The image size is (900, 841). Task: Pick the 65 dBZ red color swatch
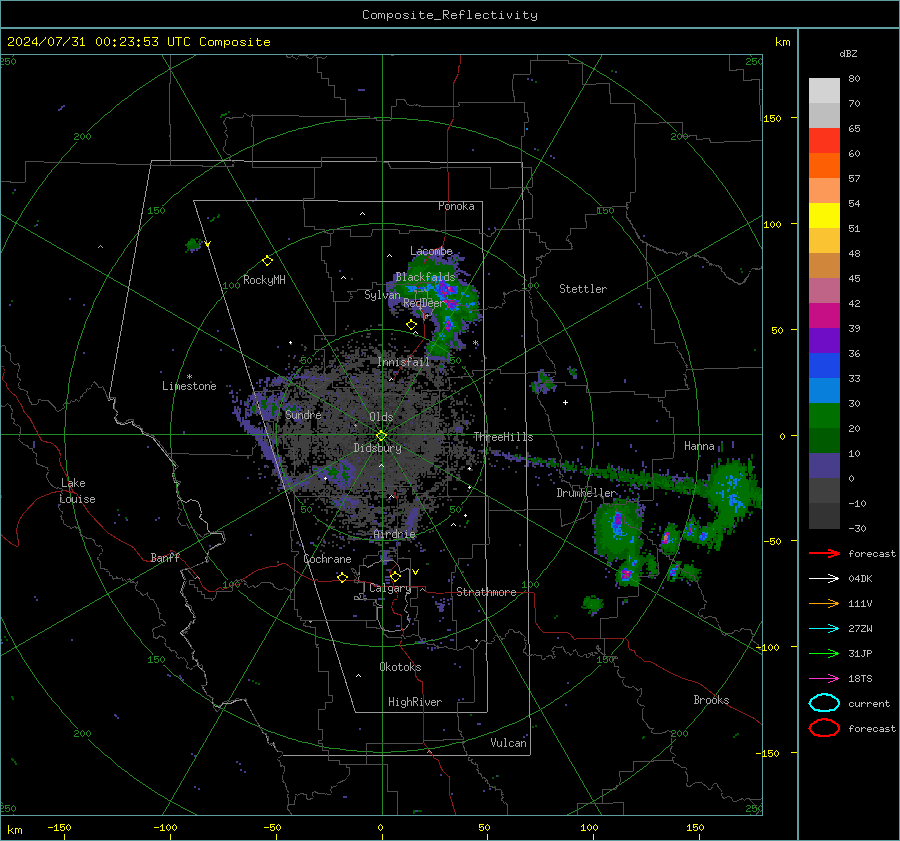824,140
